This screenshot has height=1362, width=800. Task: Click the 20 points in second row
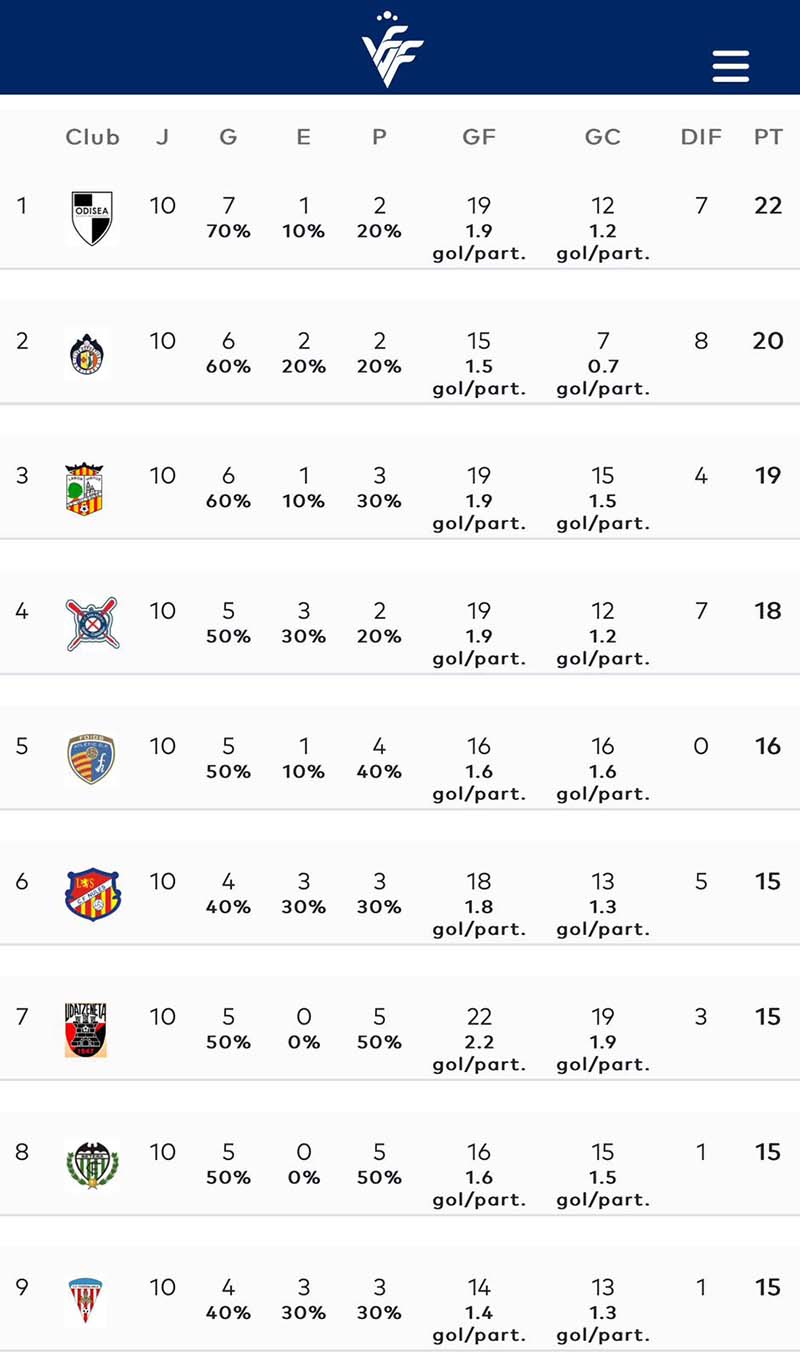pos(768,340)
